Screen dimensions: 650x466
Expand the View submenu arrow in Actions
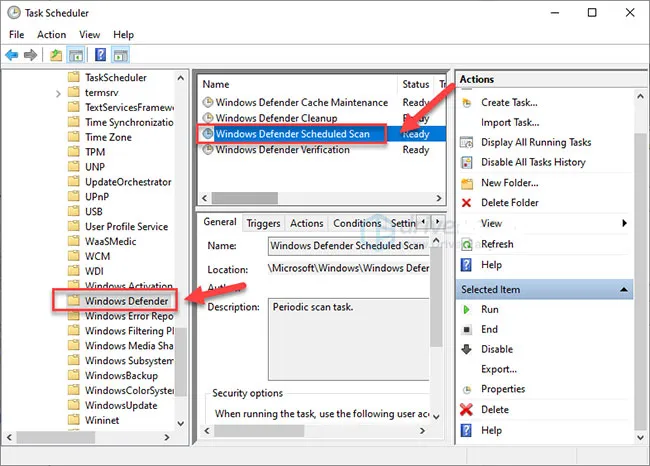pos(624,223)
